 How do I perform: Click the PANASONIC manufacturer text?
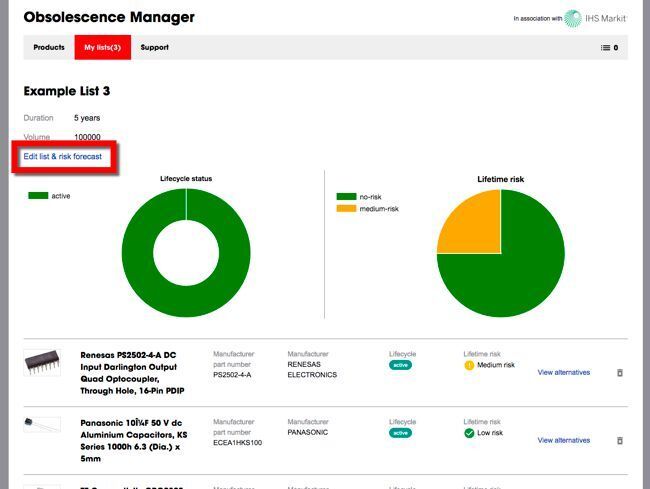point(308,432)
